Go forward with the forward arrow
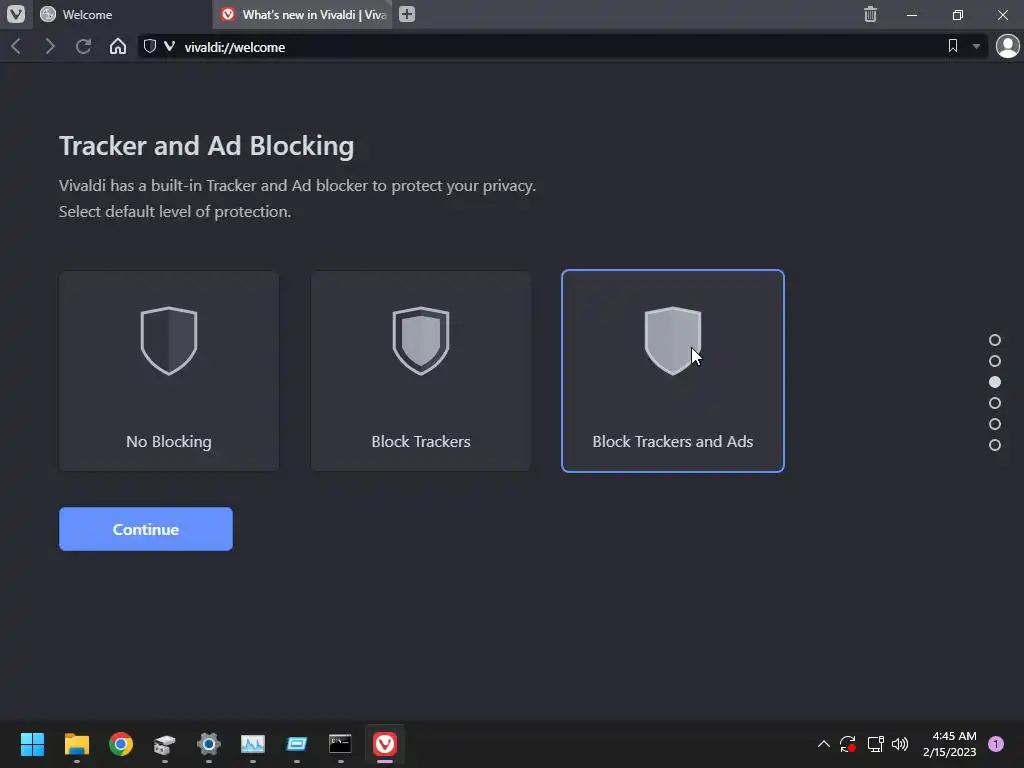This screenshot has width=1024, height=768. pos(50,46)
